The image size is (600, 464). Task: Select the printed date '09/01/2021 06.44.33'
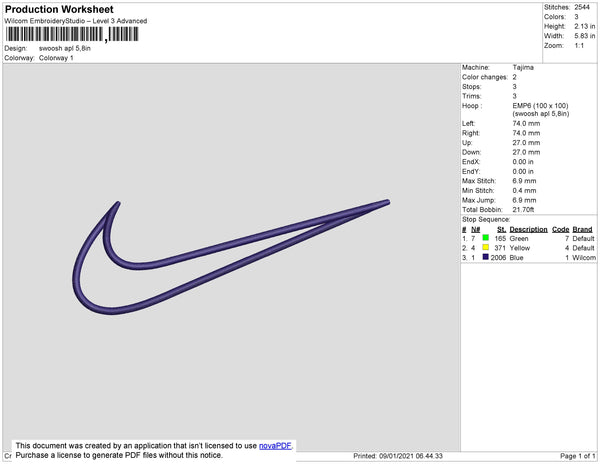[411, 456]
